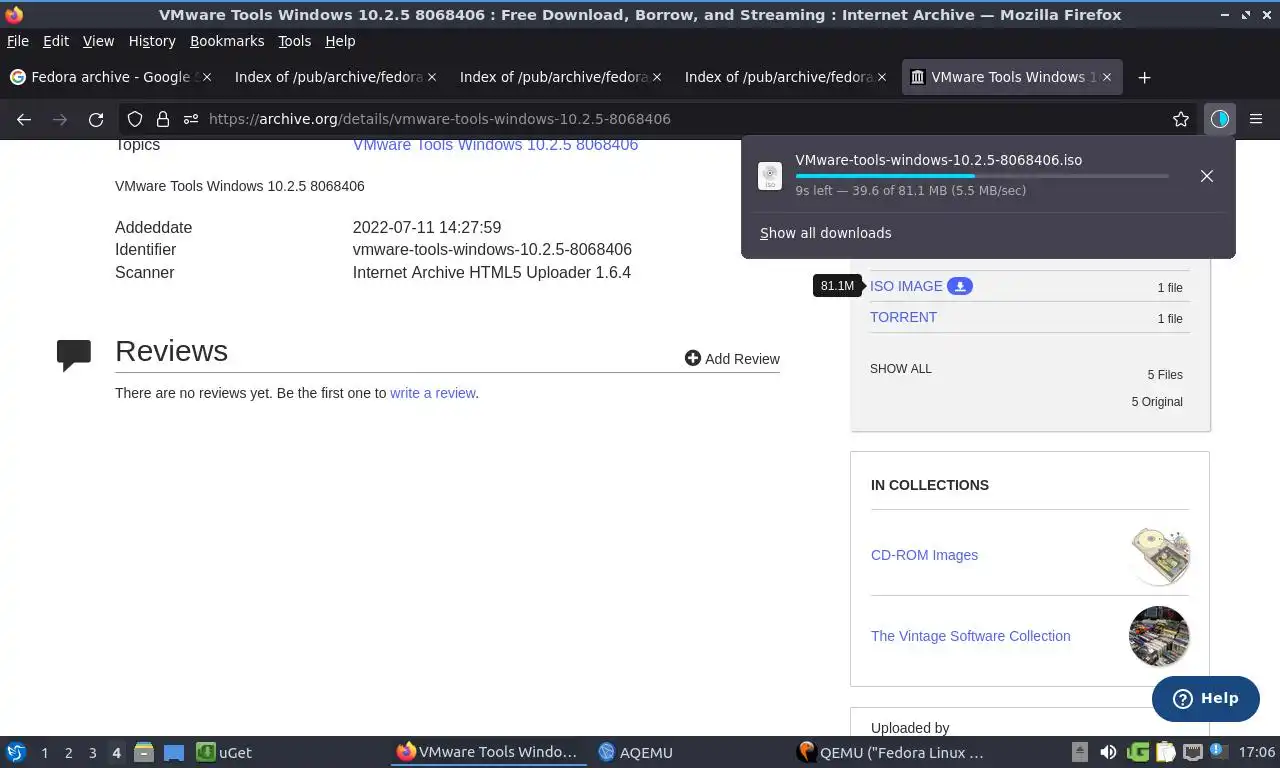Open the File menu

pyautogui.click(x=18, y=41)
